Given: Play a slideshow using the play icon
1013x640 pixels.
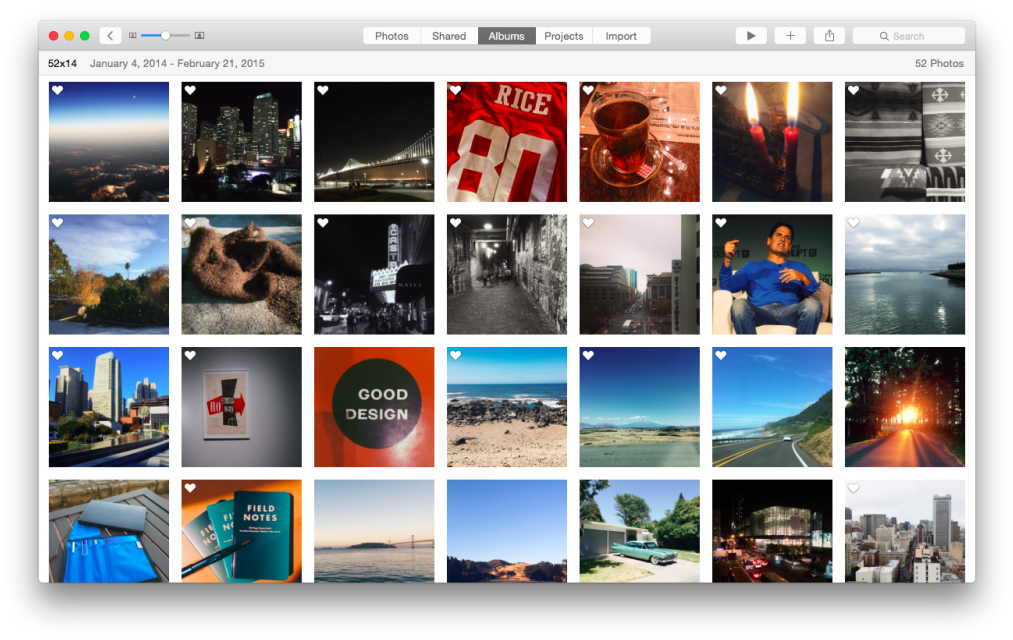Looking at the screenshot, I should click(x=751, y=35).
